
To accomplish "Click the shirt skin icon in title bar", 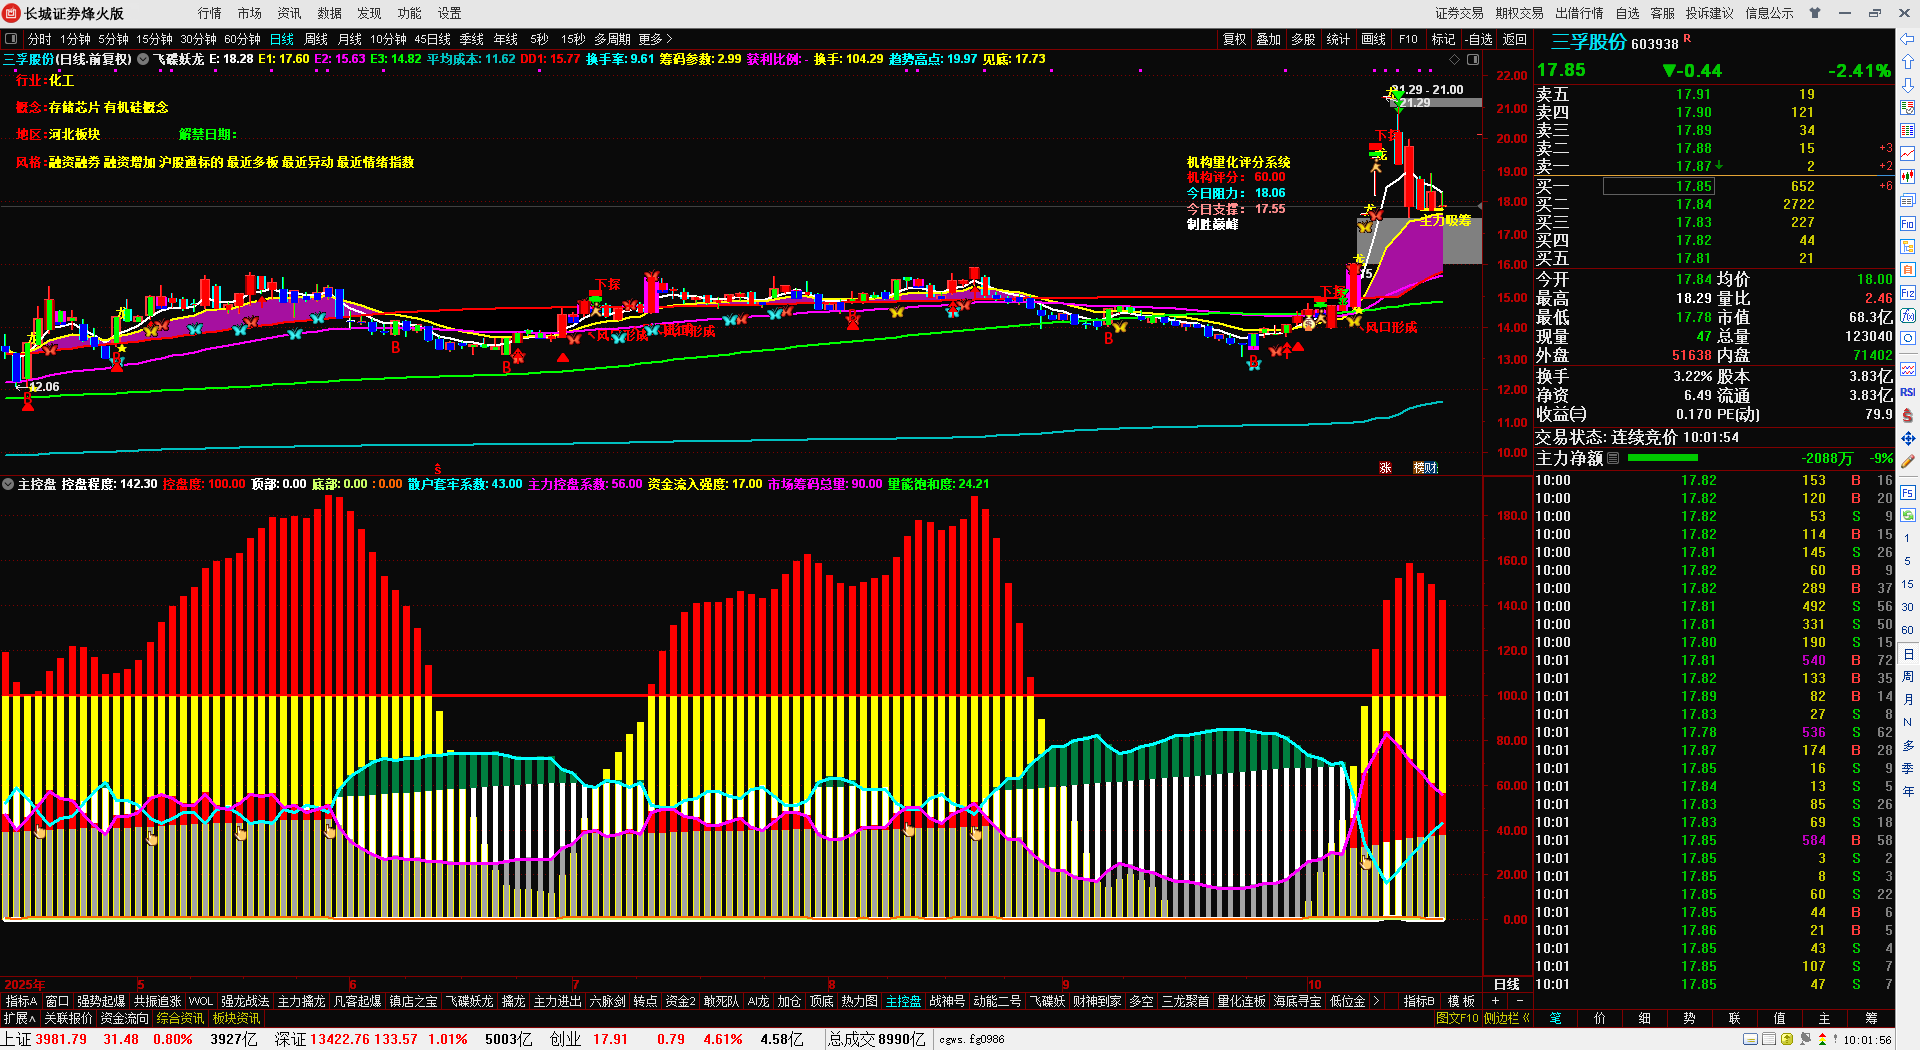I will 1815,13.
